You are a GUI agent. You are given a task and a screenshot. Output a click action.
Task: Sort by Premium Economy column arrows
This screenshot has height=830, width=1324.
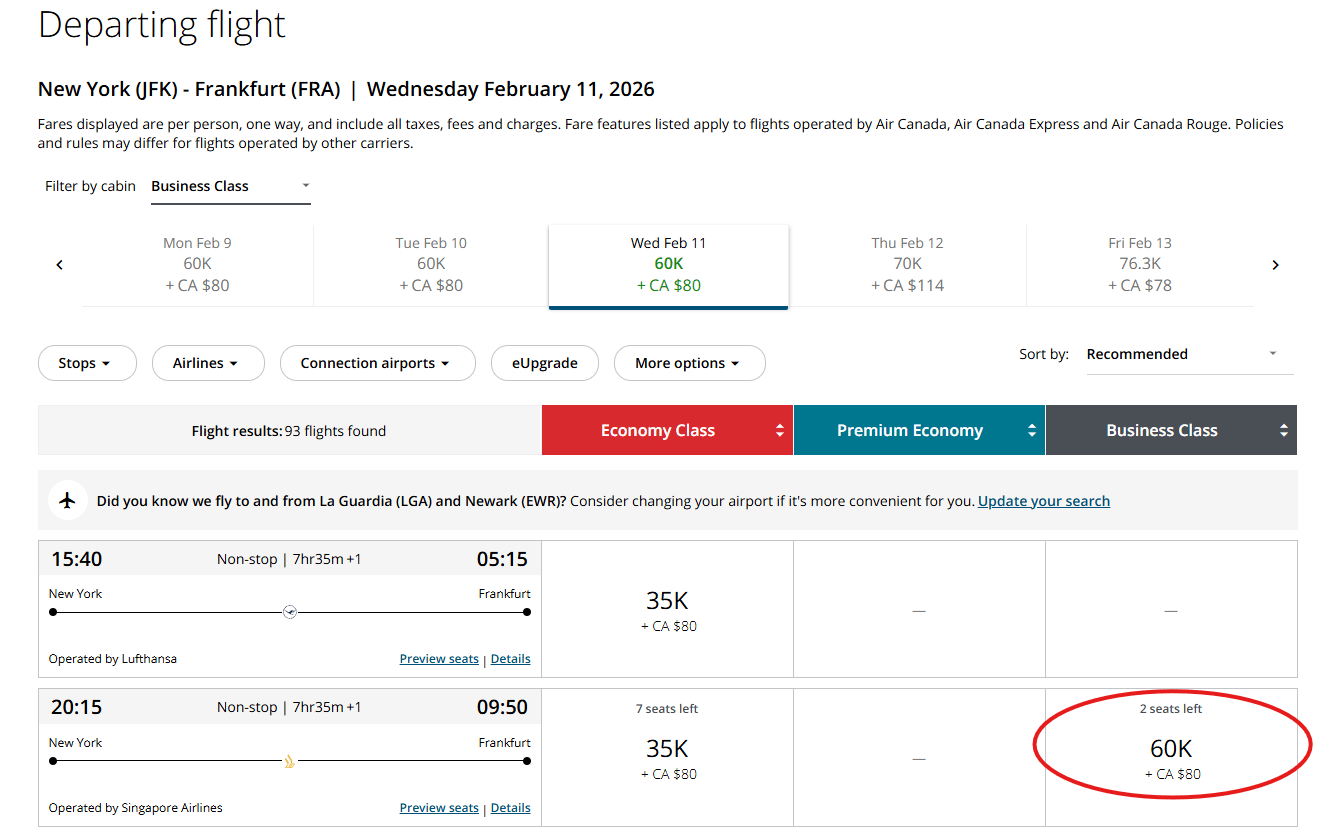click(1032, 431)
